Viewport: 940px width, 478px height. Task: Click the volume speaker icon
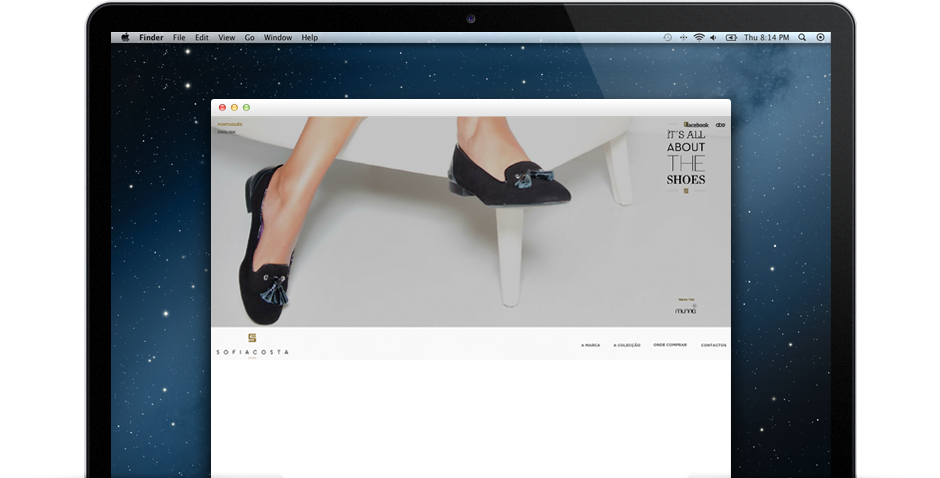[x=713, y=37]
